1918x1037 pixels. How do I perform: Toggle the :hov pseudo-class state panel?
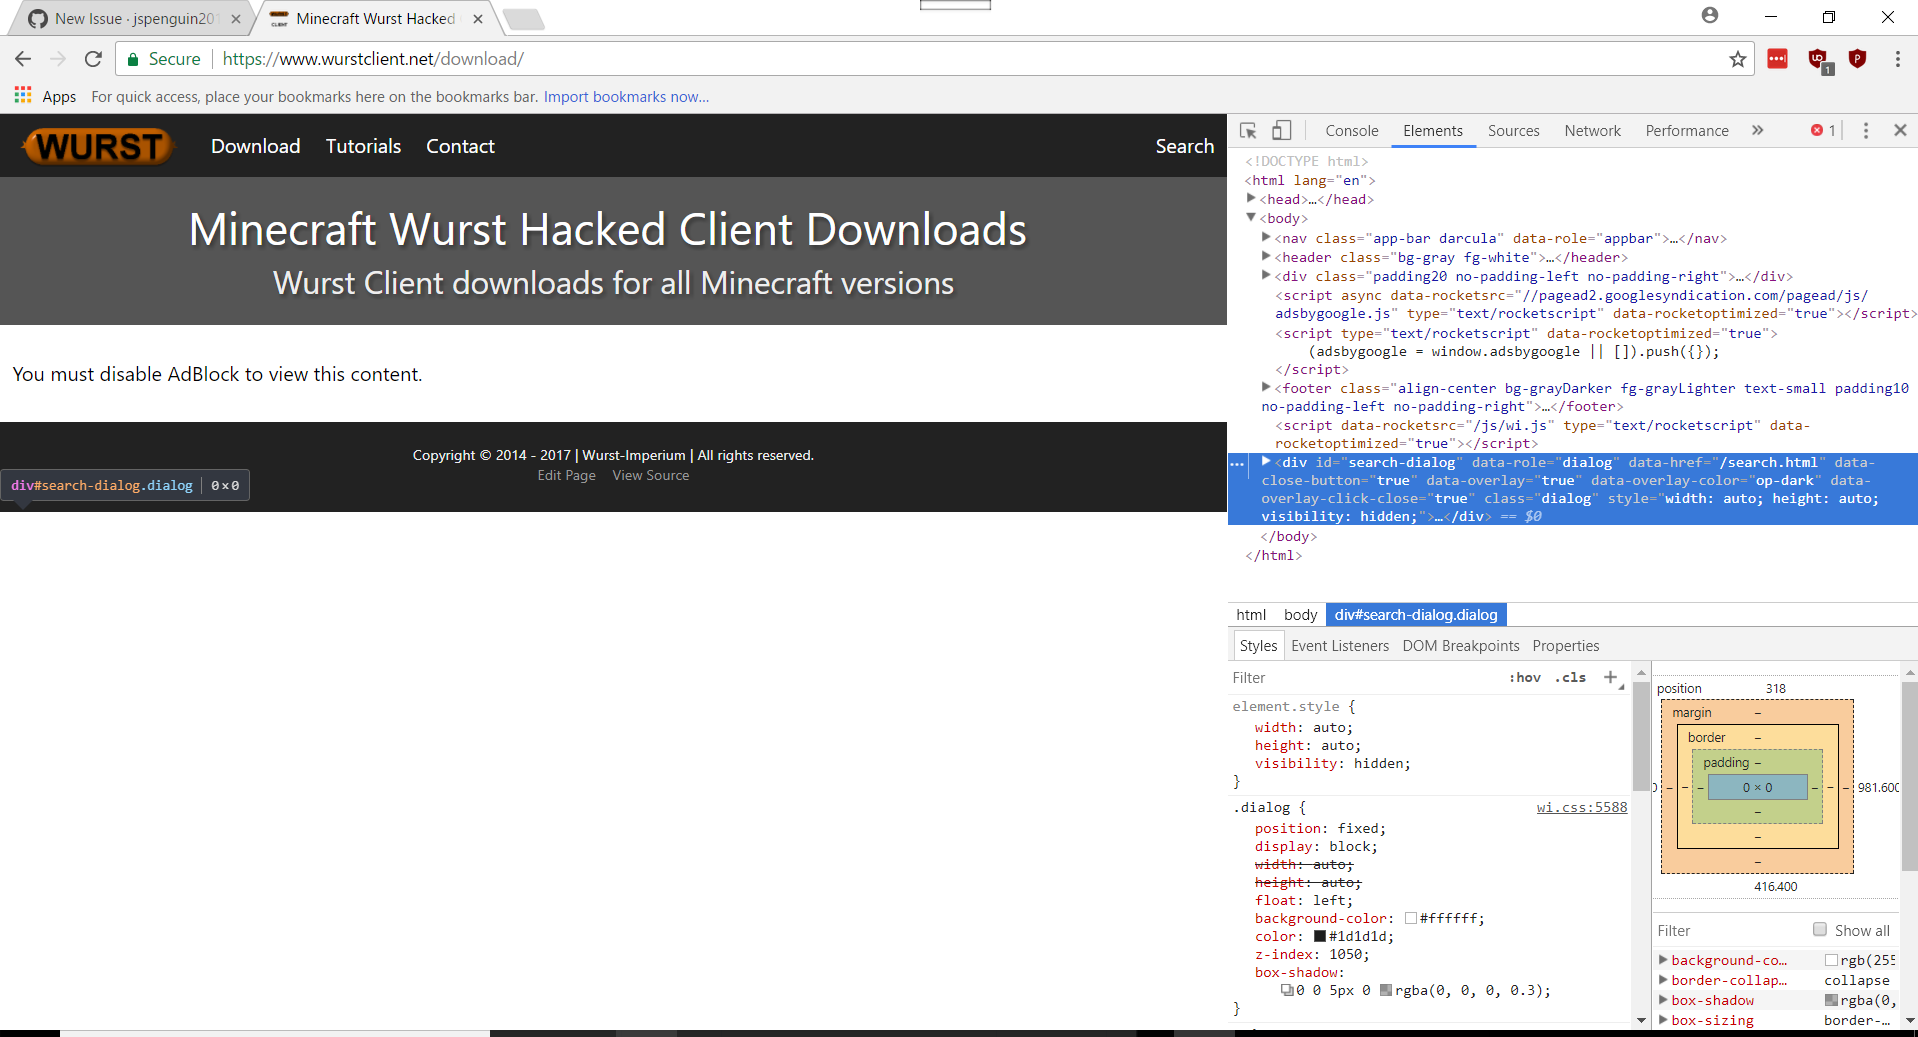click(1524, 677)
